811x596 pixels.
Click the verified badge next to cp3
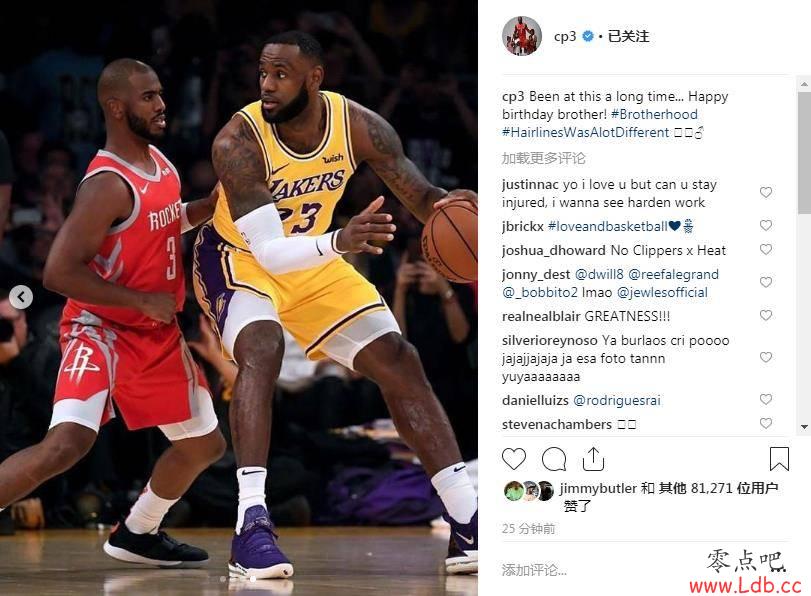(x=588, y=36)
